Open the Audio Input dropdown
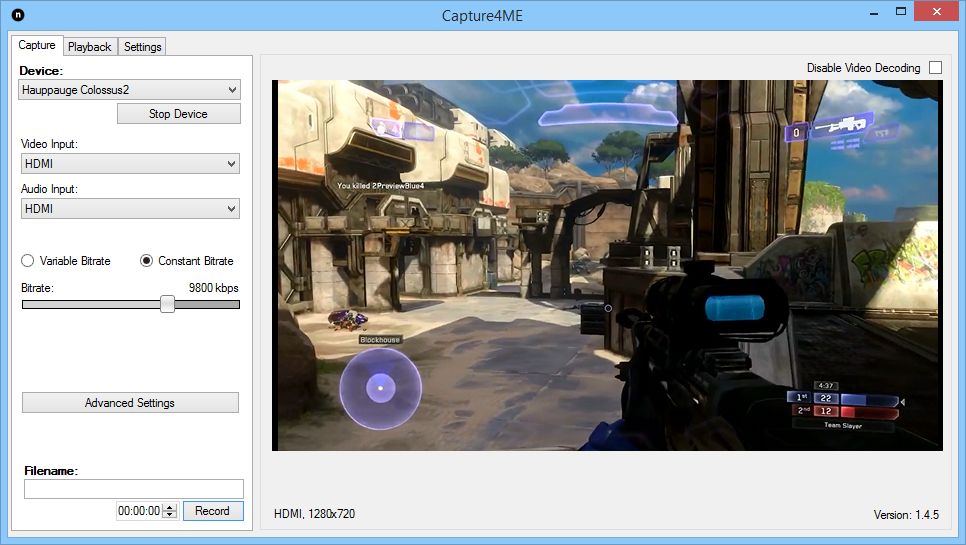 click(x=130, y=209)
